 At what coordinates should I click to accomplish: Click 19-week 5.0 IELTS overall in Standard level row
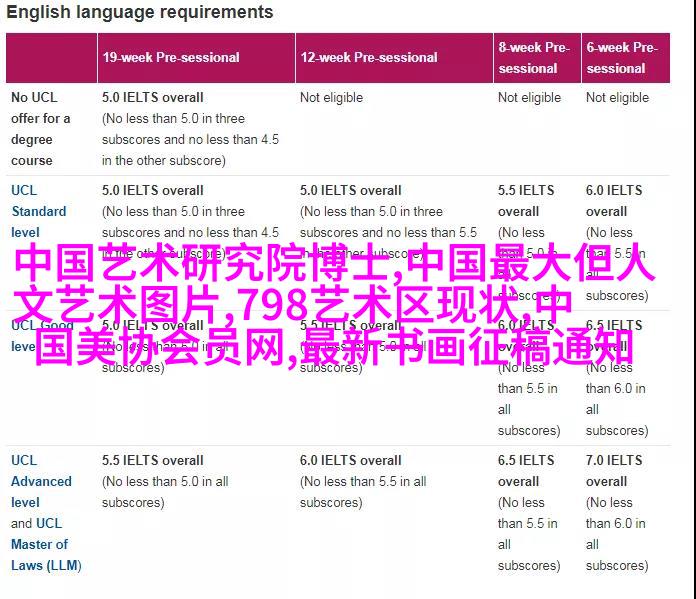point(153,190)
